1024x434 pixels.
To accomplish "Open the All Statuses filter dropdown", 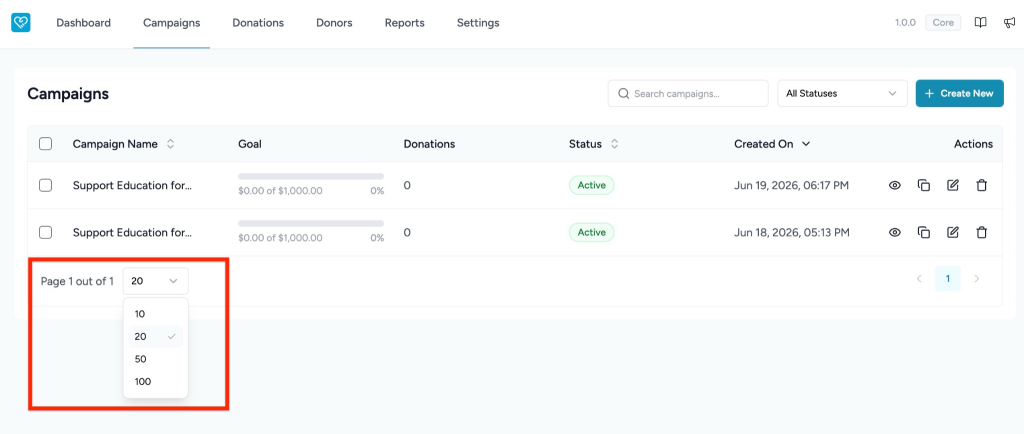I will 842,93.
